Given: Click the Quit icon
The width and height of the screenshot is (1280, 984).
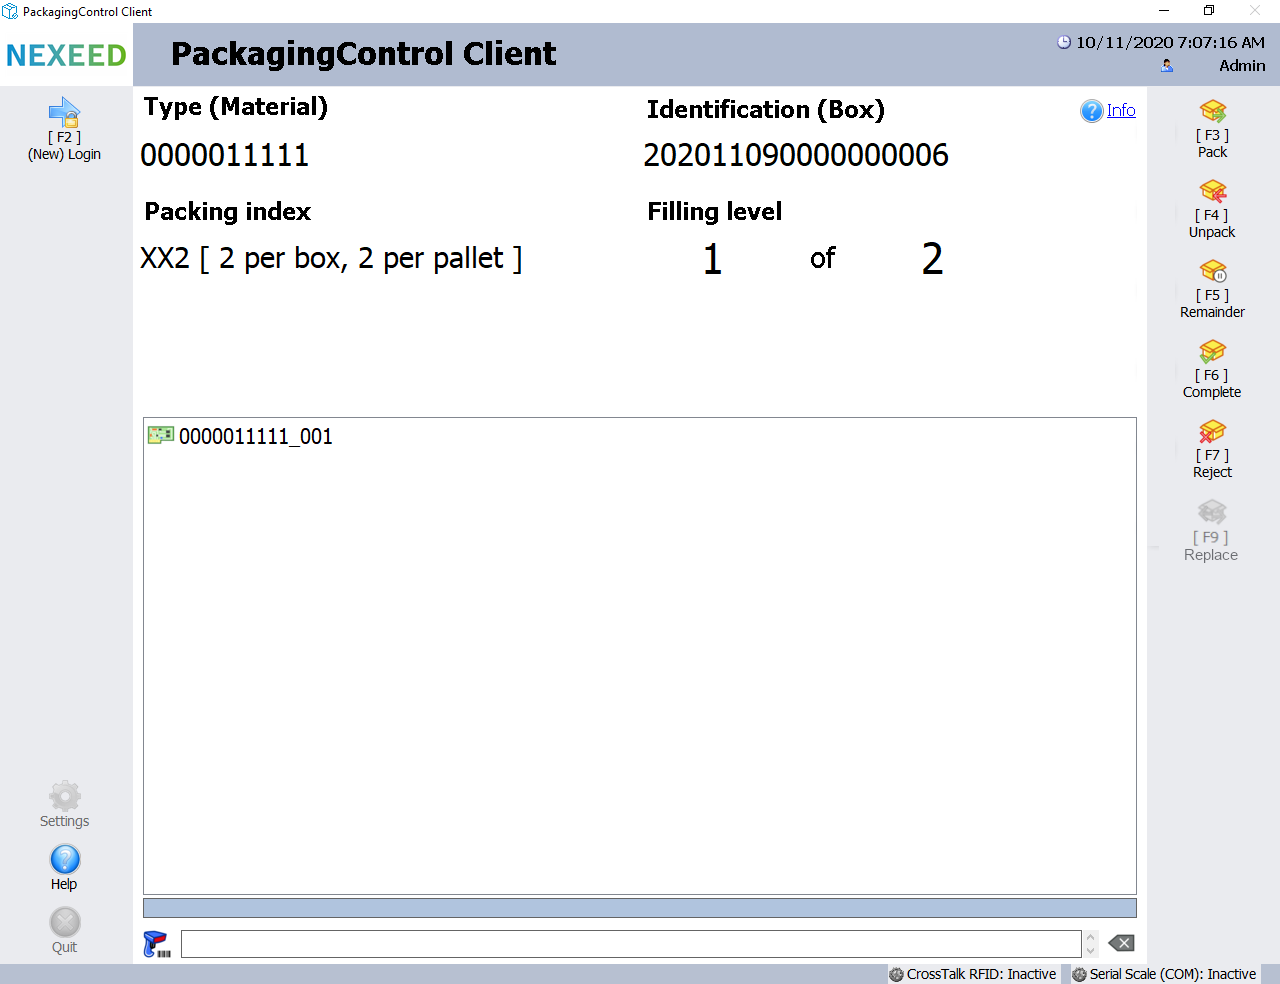Looking at the screenshot, I should pyautogui.click(x=64, y=923).
